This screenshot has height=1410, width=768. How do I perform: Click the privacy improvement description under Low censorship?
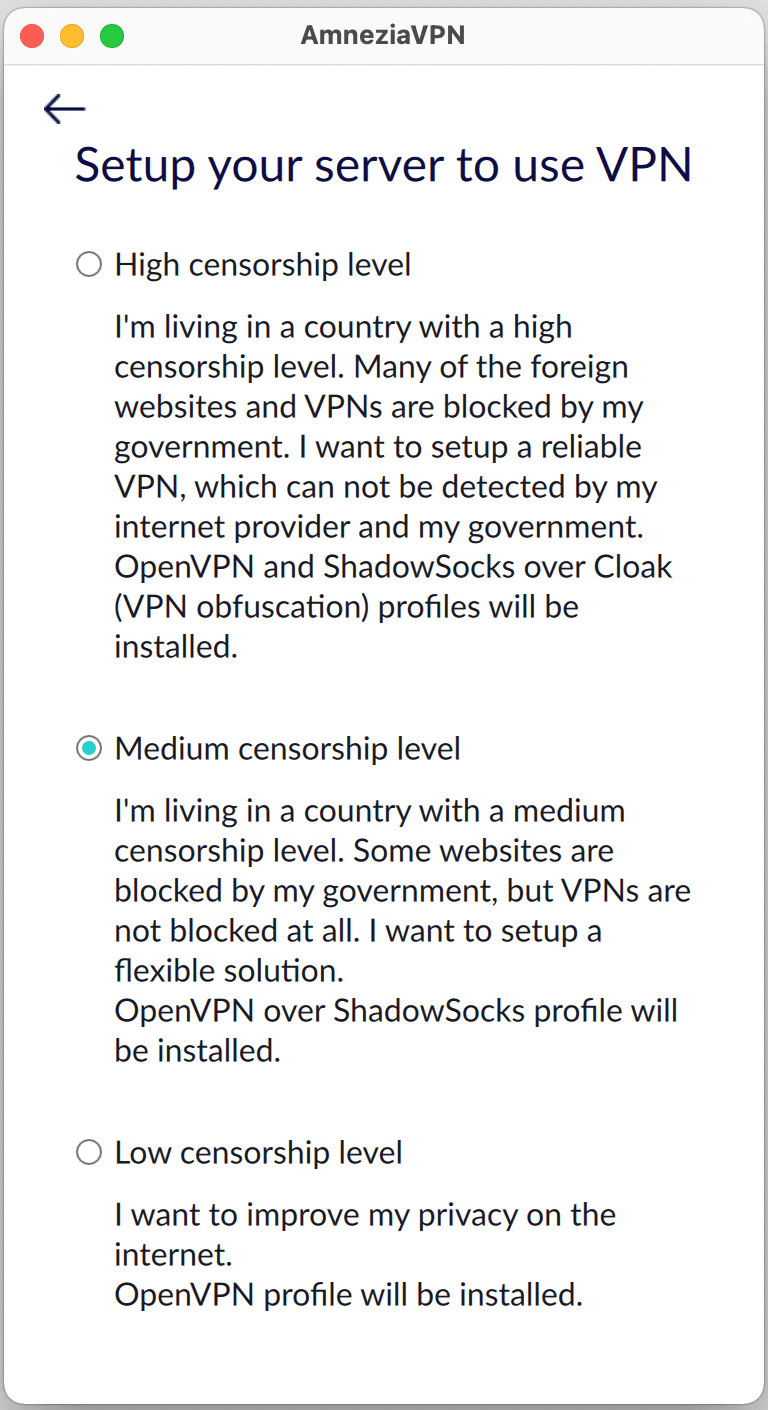pos(365,1234)
